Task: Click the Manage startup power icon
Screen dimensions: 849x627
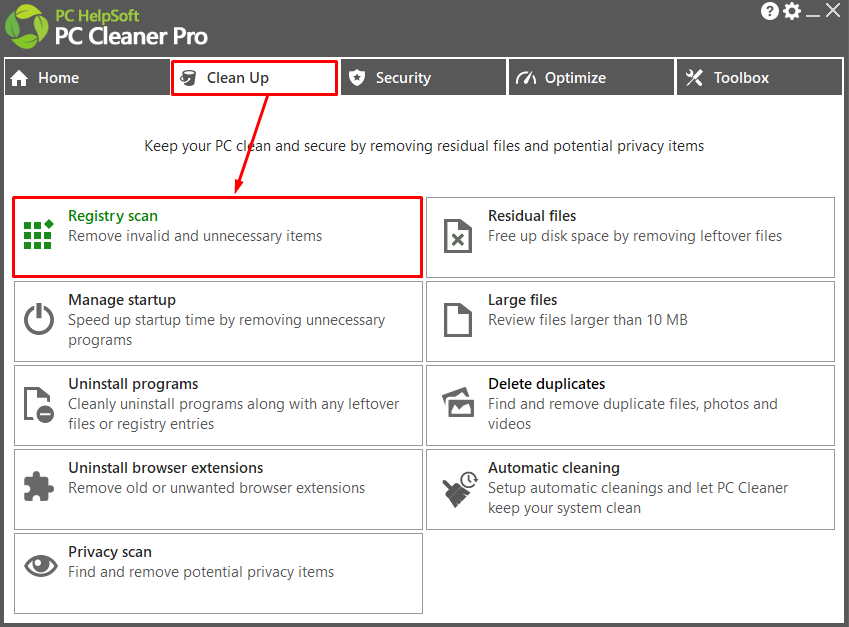Action: (x=39, y=319)
